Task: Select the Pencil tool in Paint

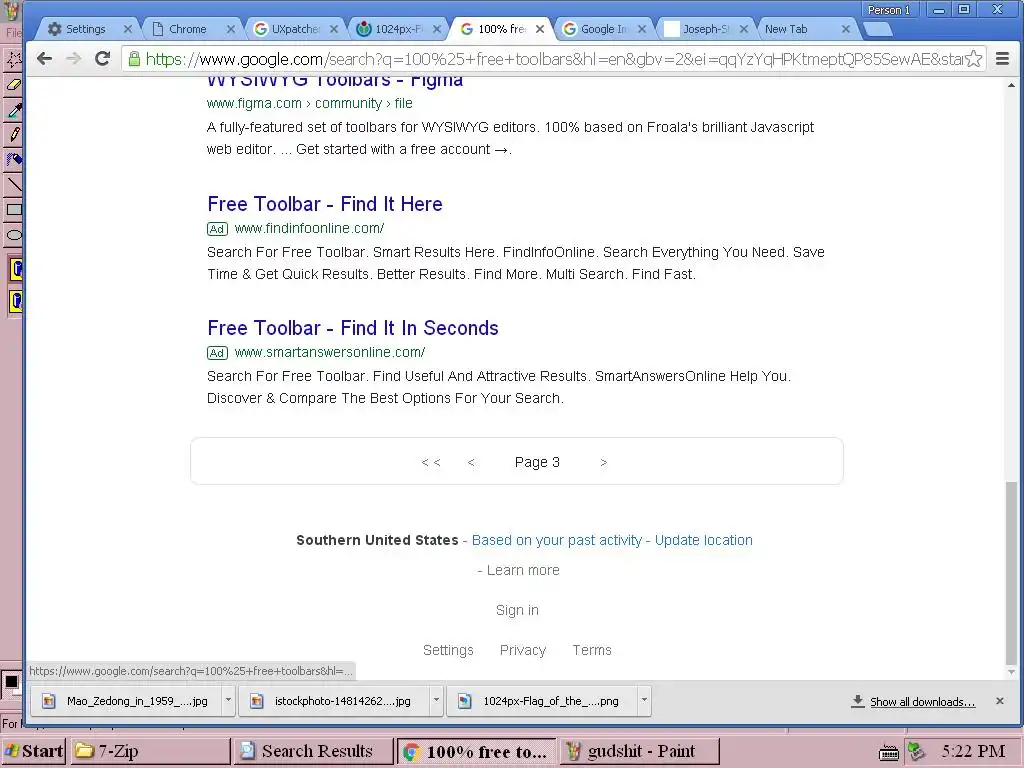Action: pyautogui.click(x=13, y=135)
